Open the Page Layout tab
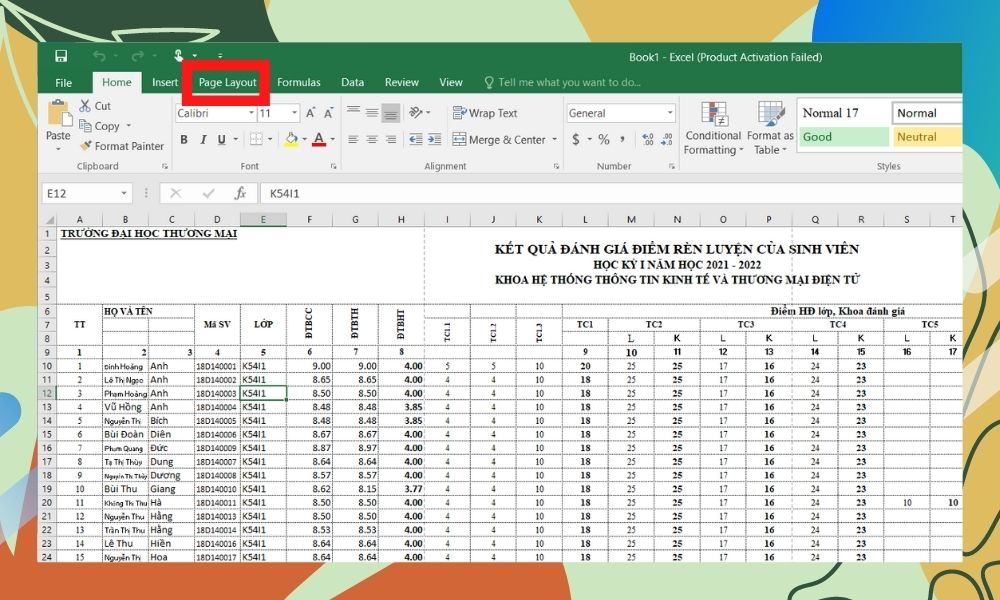The width and height of the screenshot is (1000, 600). pyautogui.click(x=227, y=82)
